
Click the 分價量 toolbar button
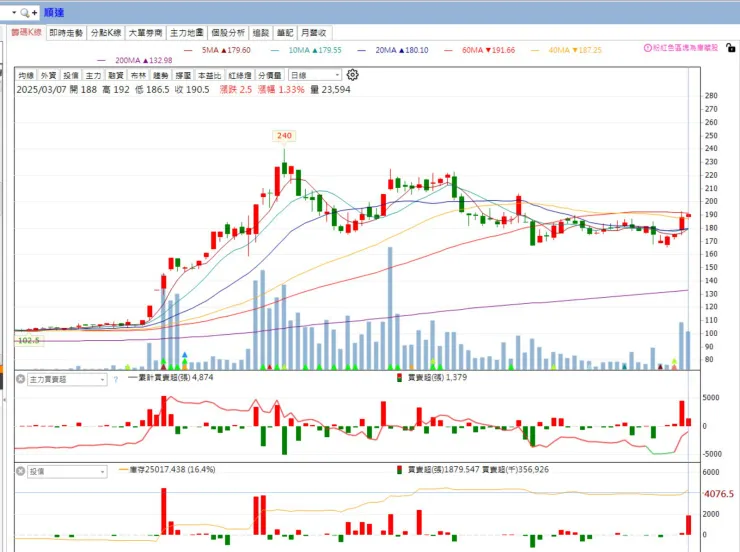click(x=270, y=75)
